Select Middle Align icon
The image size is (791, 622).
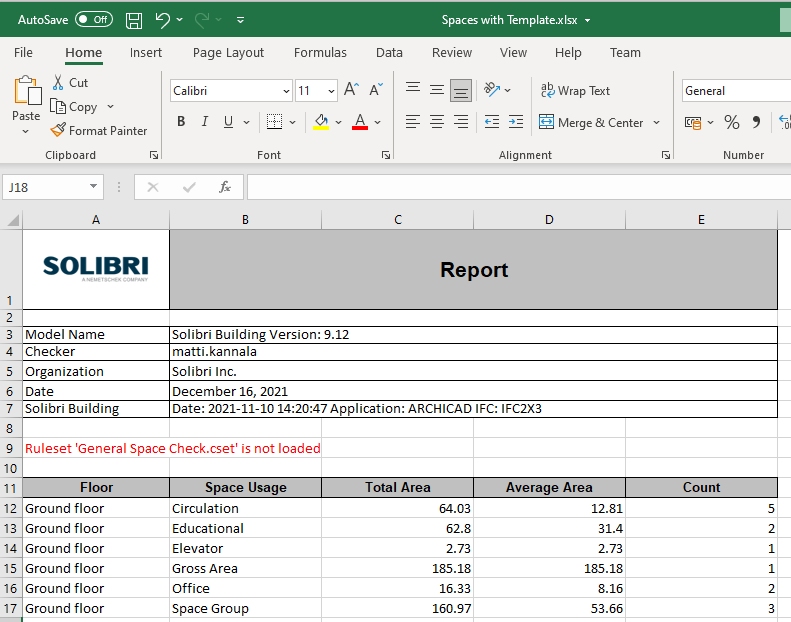[437, 90]
